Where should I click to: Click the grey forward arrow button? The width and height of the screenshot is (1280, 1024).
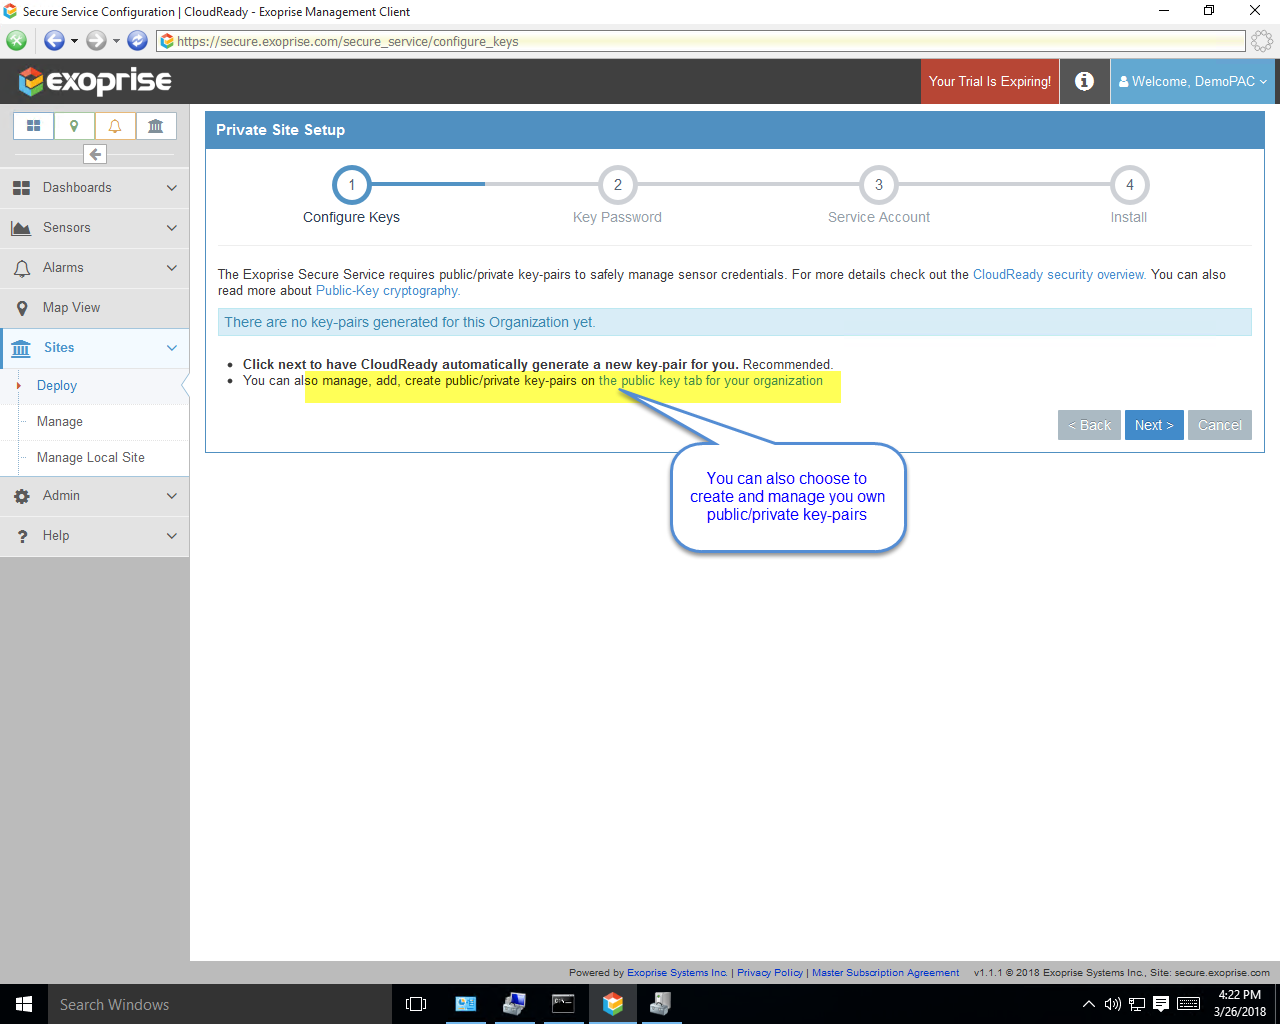(x=96, y=41)
